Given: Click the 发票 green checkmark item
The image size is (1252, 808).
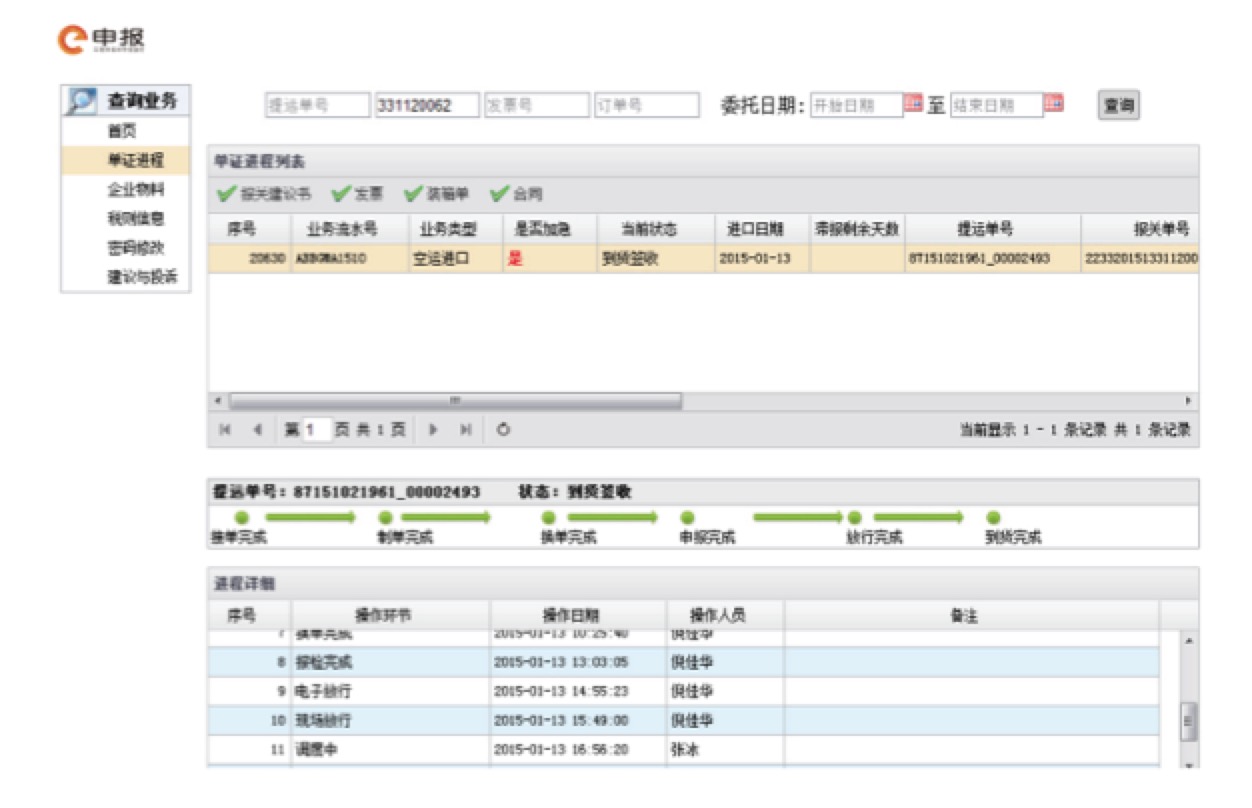Looking at the screenshot, I should click(358, 194).
